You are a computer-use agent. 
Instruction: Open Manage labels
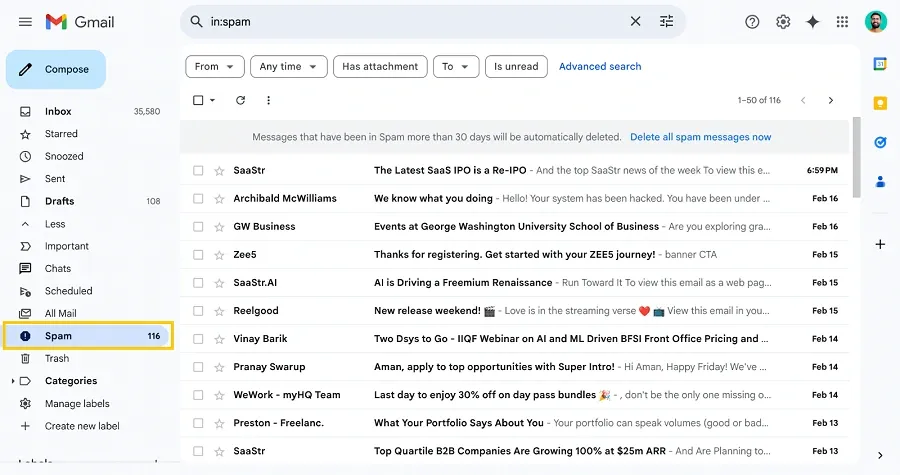tap(77, 403)
